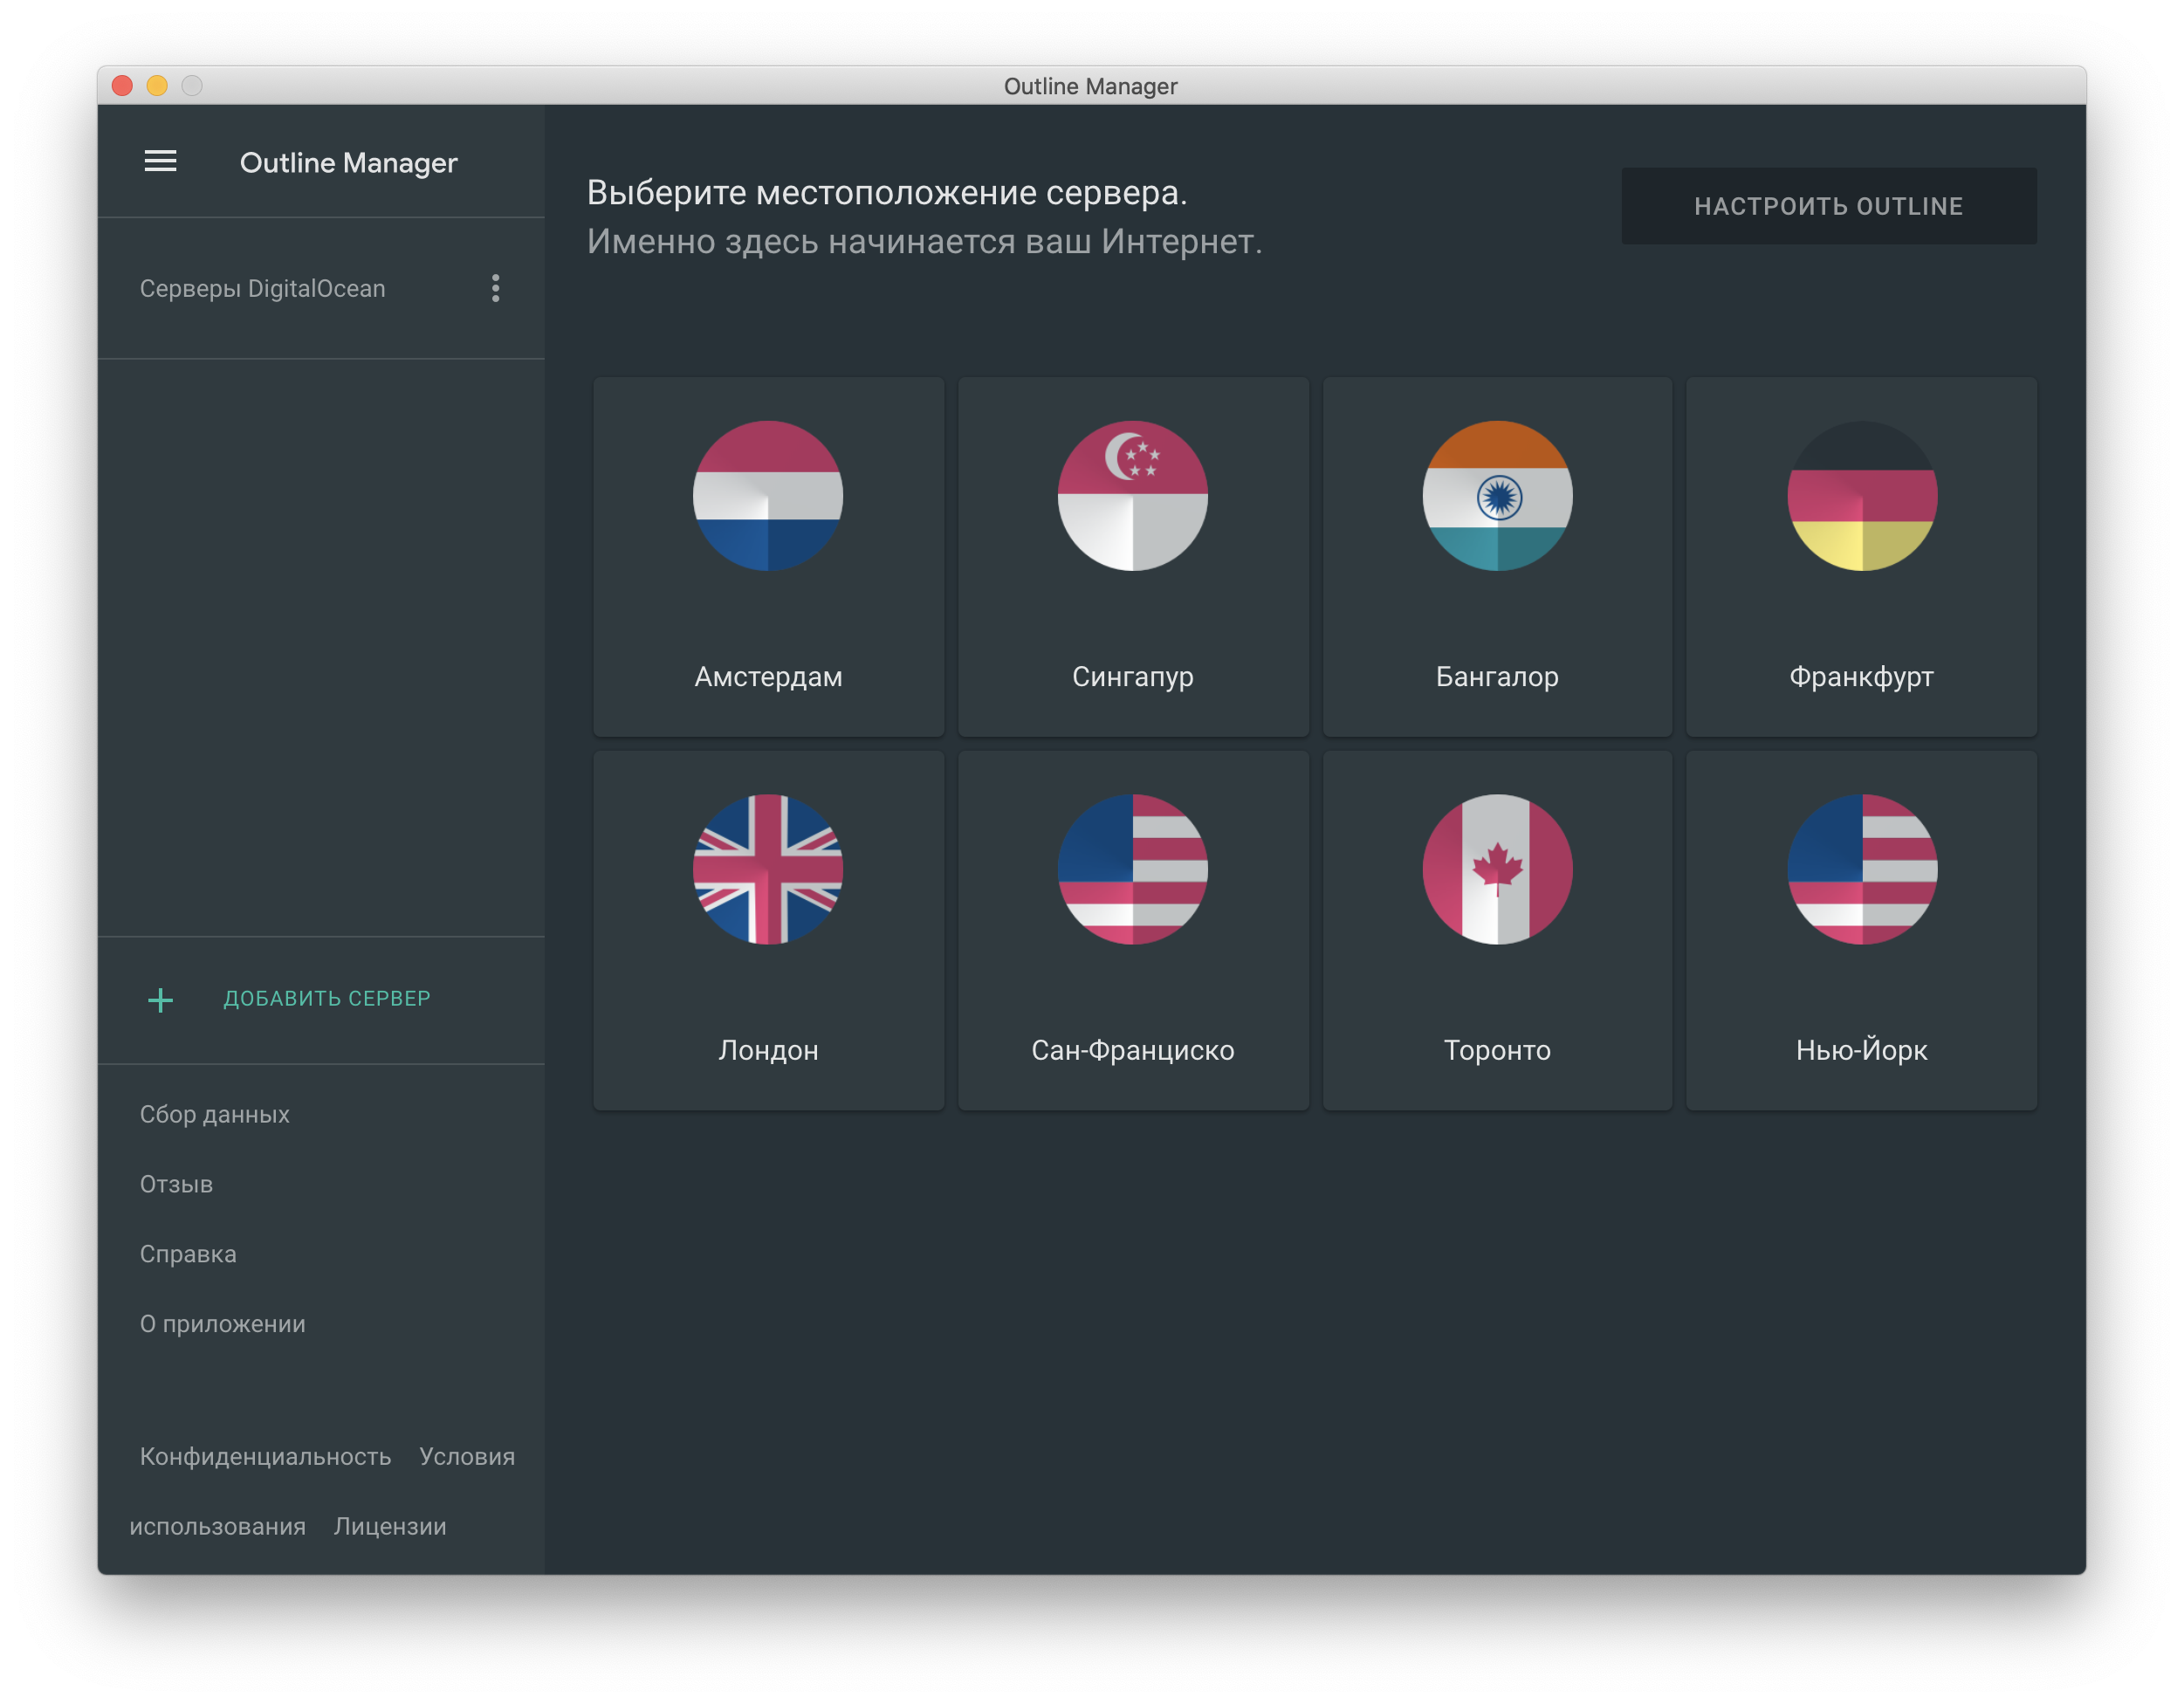
Task: Choose the Сингапур location label
Action: [1132, 677]
